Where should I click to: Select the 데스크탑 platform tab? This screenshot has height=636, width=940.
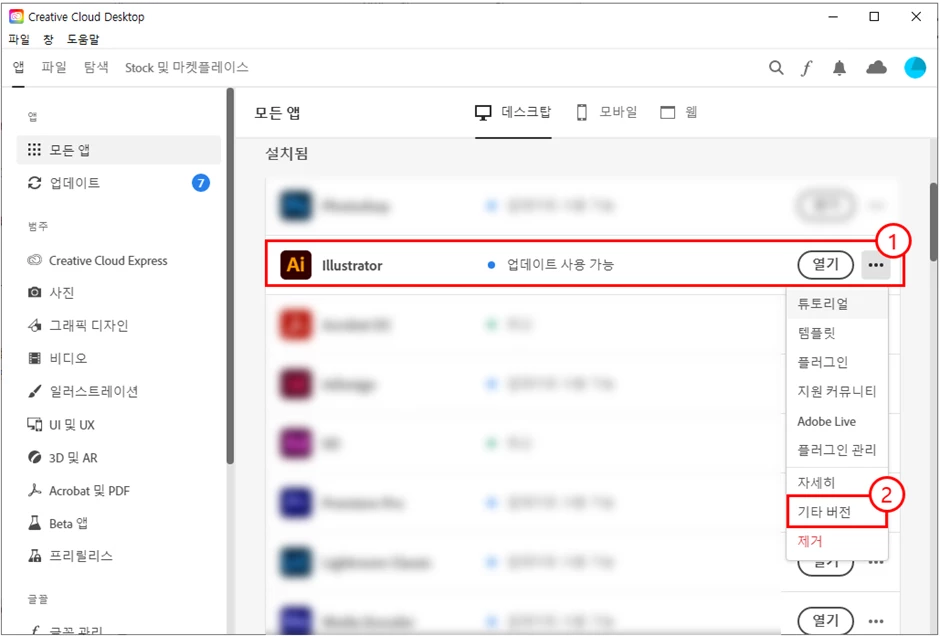(513, 112)
